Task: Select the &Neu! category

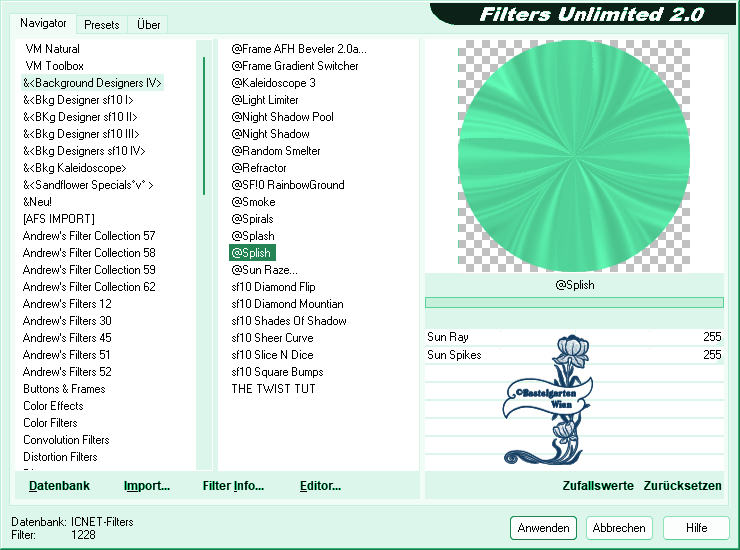Action: (37, 202)
